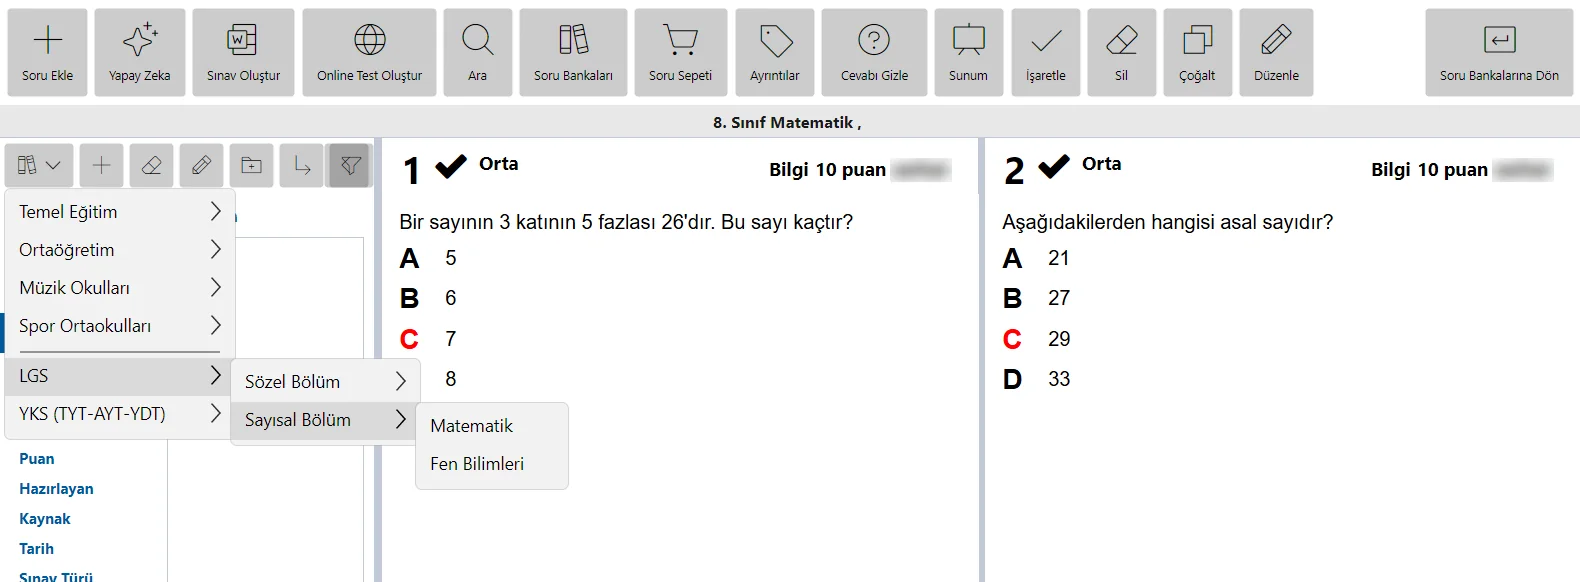Click the Çoğalt duplicate icon
Screen dimensions: 1580x582
tap(1197, 41)
